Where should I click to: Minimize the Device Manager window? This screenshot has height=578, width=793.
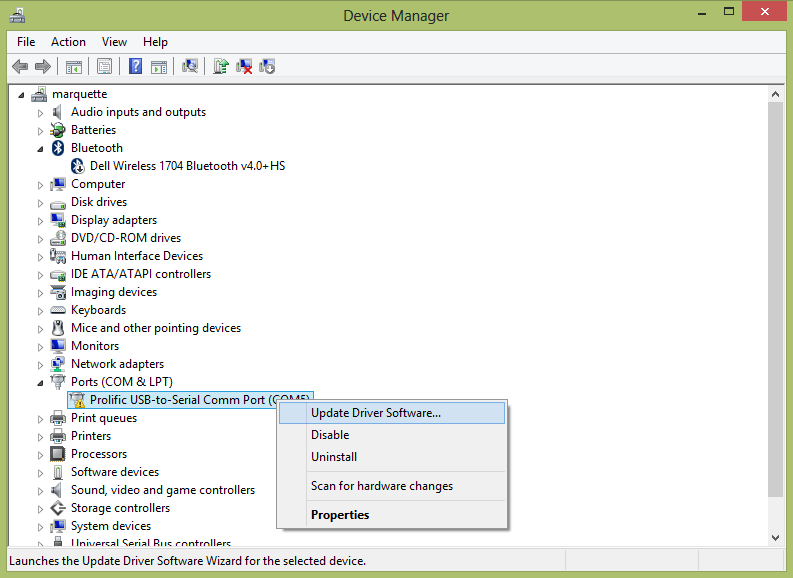point(702,13)
